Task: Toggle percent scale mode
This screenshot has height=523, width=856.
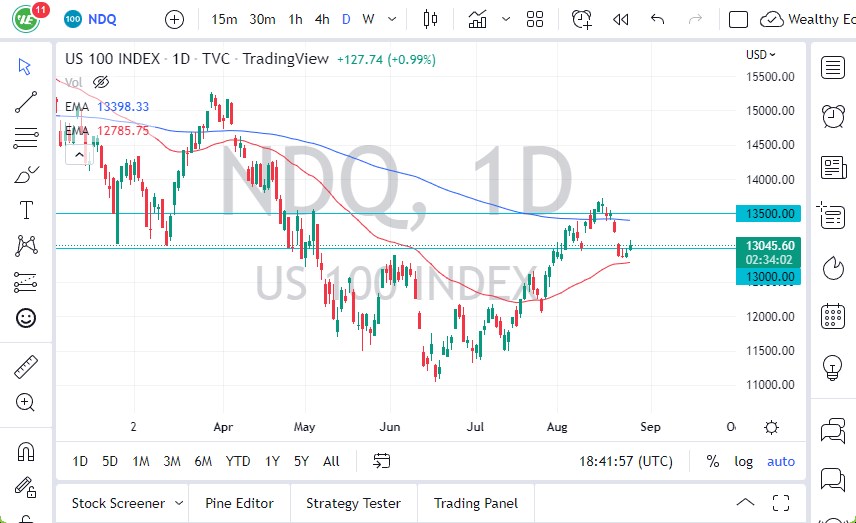Action: click(713, 461)
